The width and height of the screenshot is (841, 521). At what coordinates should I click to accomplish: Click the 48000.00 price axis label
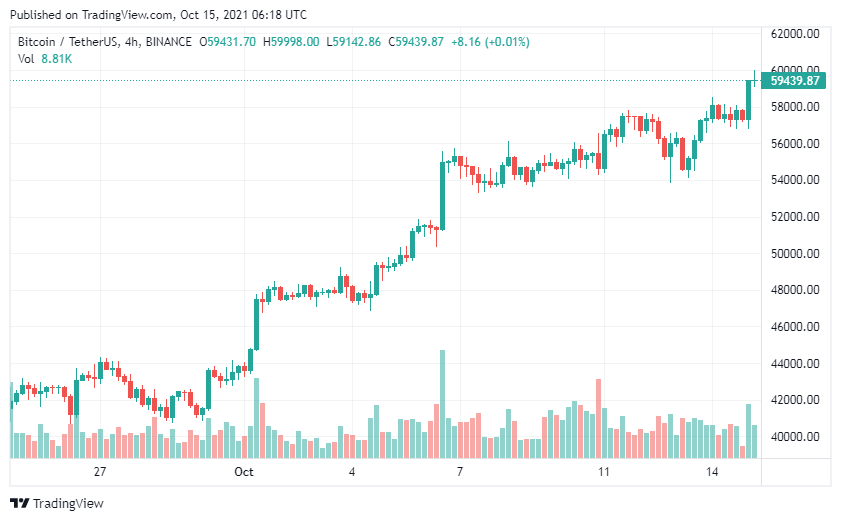(x=795, y=290)
